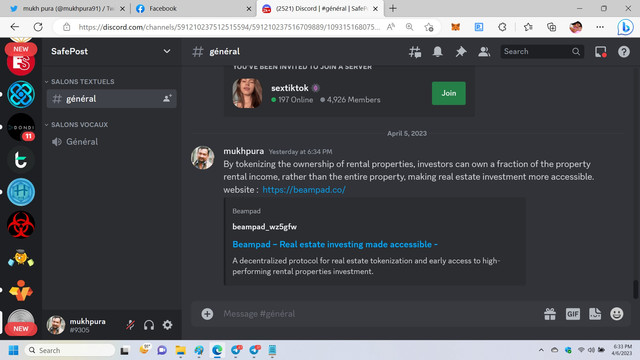Click mukhpura user avatar in bottom panel

(x=56, y=325)
